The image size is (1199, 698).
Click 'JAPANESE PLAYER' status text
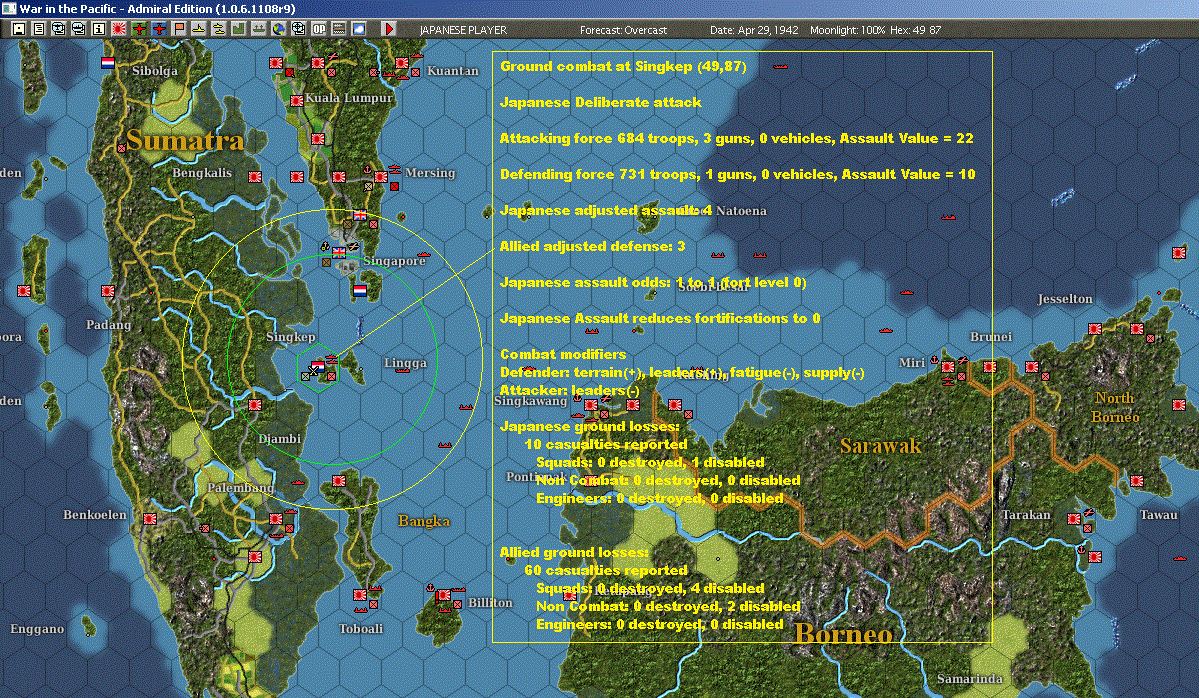[x=463, y=30]
